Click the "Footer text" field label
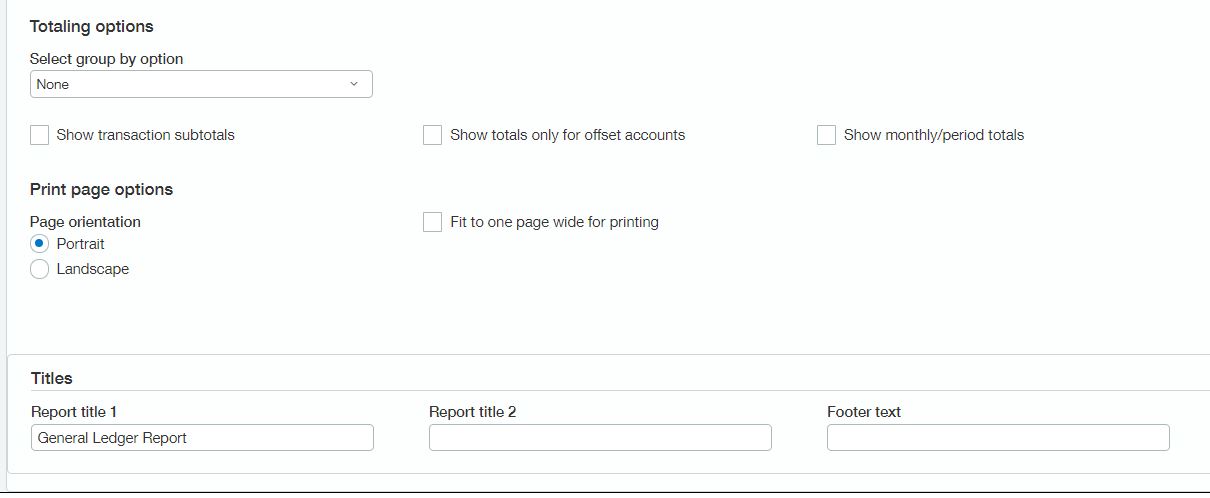1210x498 pixels. point(864,412)
